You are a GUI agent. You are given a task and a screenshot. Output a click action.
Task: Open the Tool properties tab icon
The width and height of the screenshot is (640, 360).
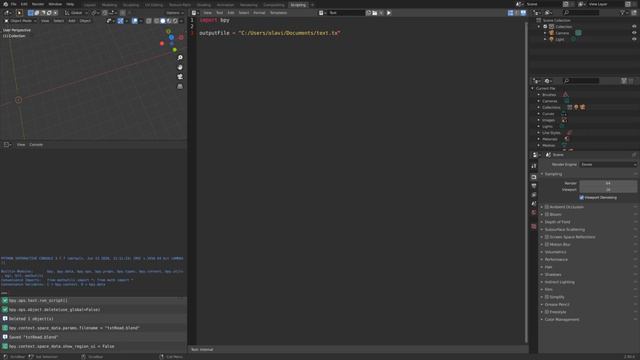[x=534, y=166]
